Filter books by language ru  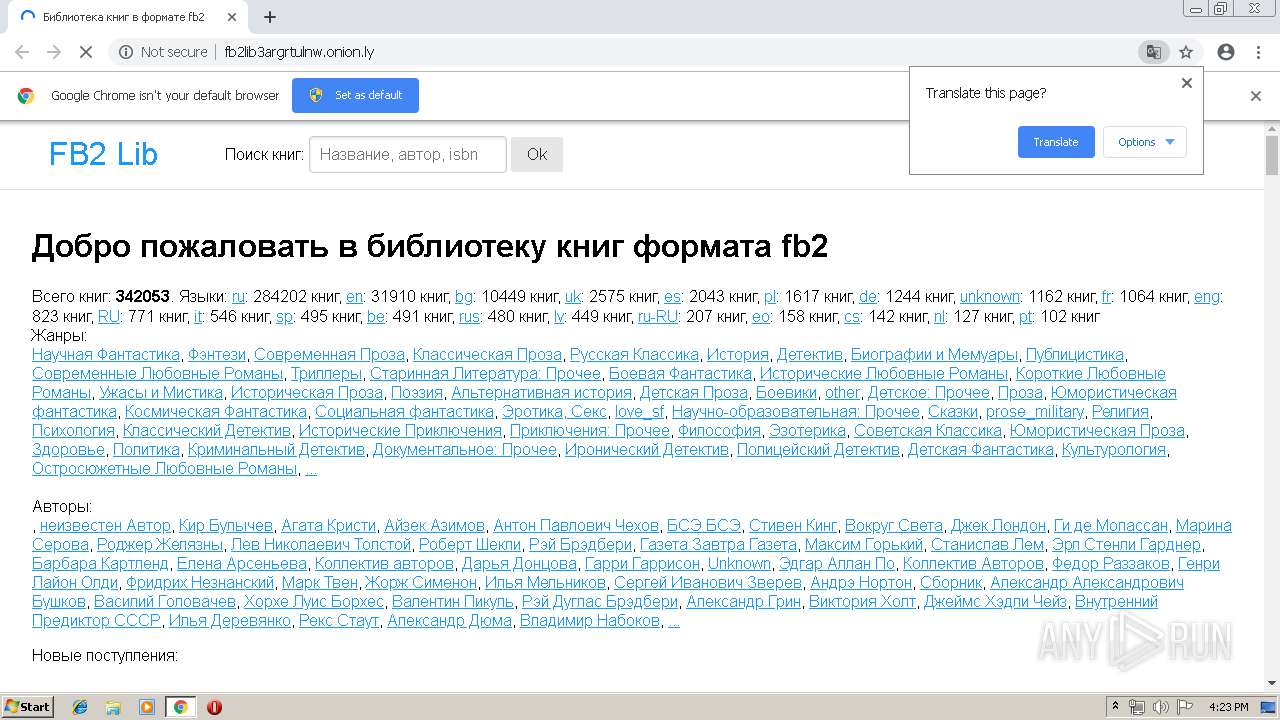coord(238,297)
